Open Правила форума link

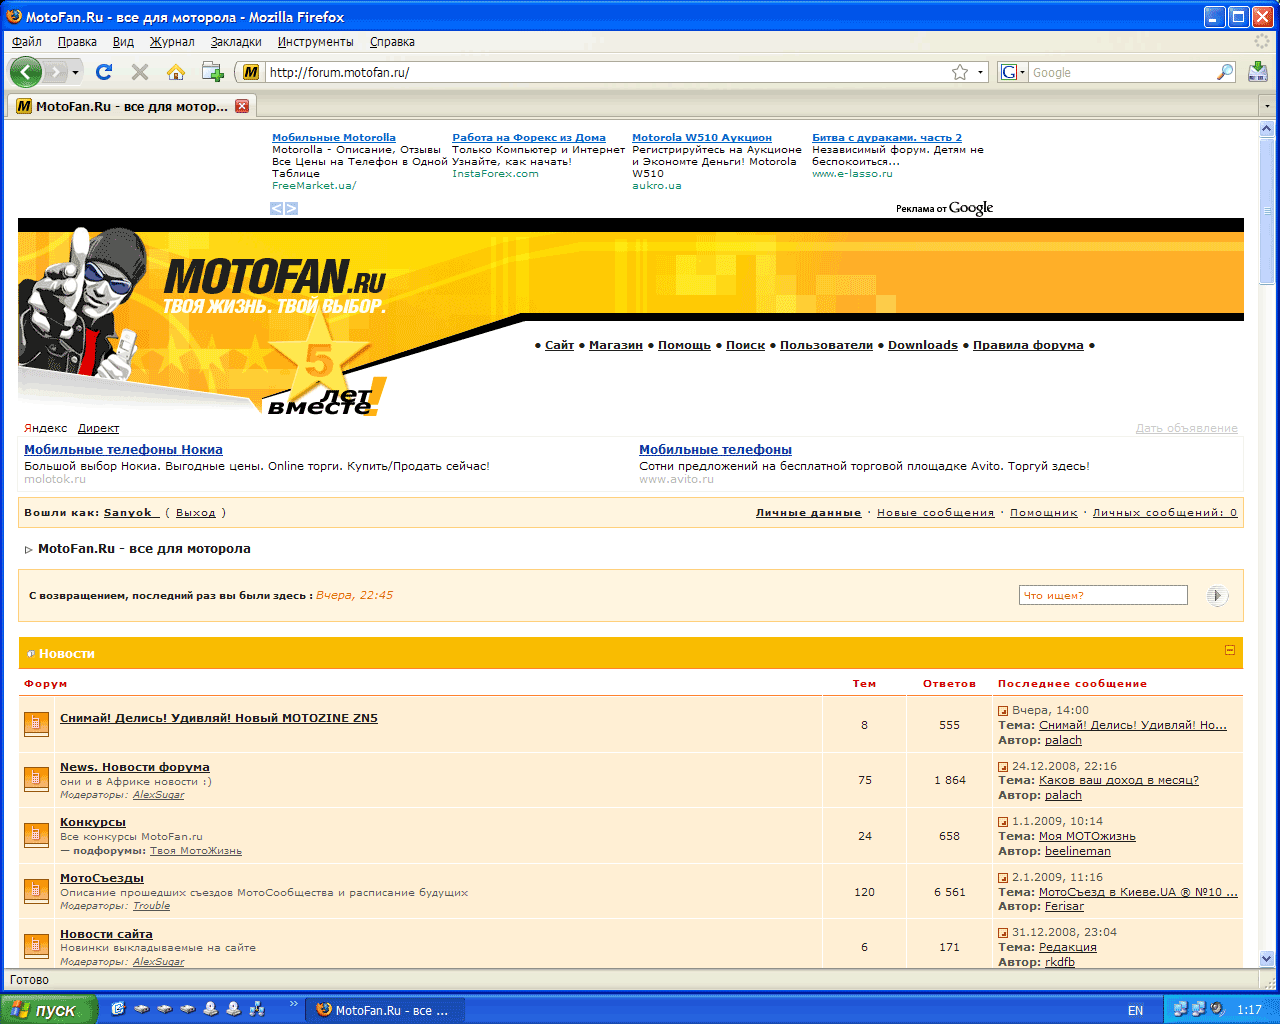coord(1028,345)
